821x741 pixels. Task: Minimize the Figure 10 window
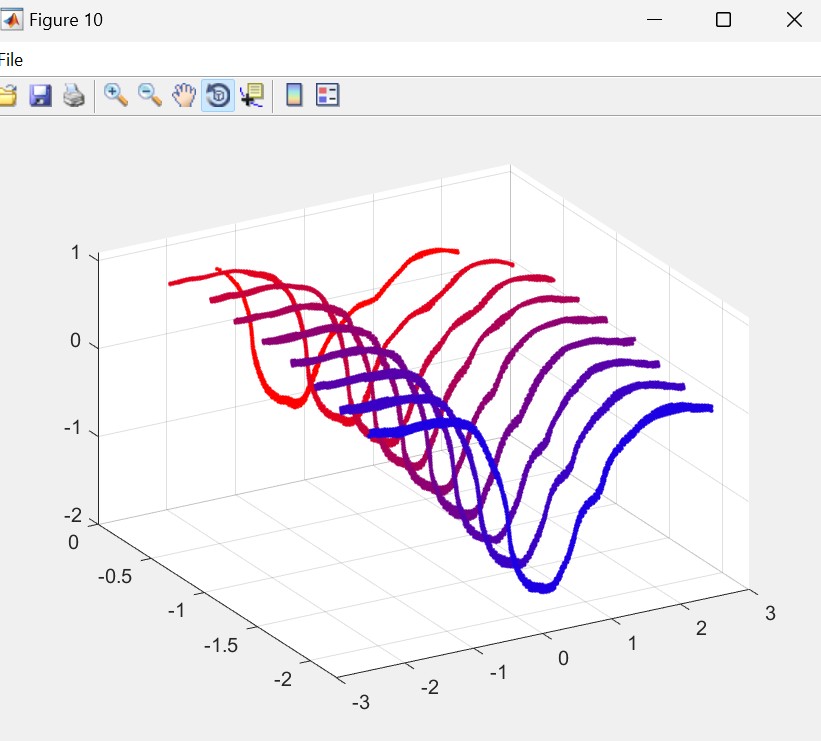coord(655,20)
